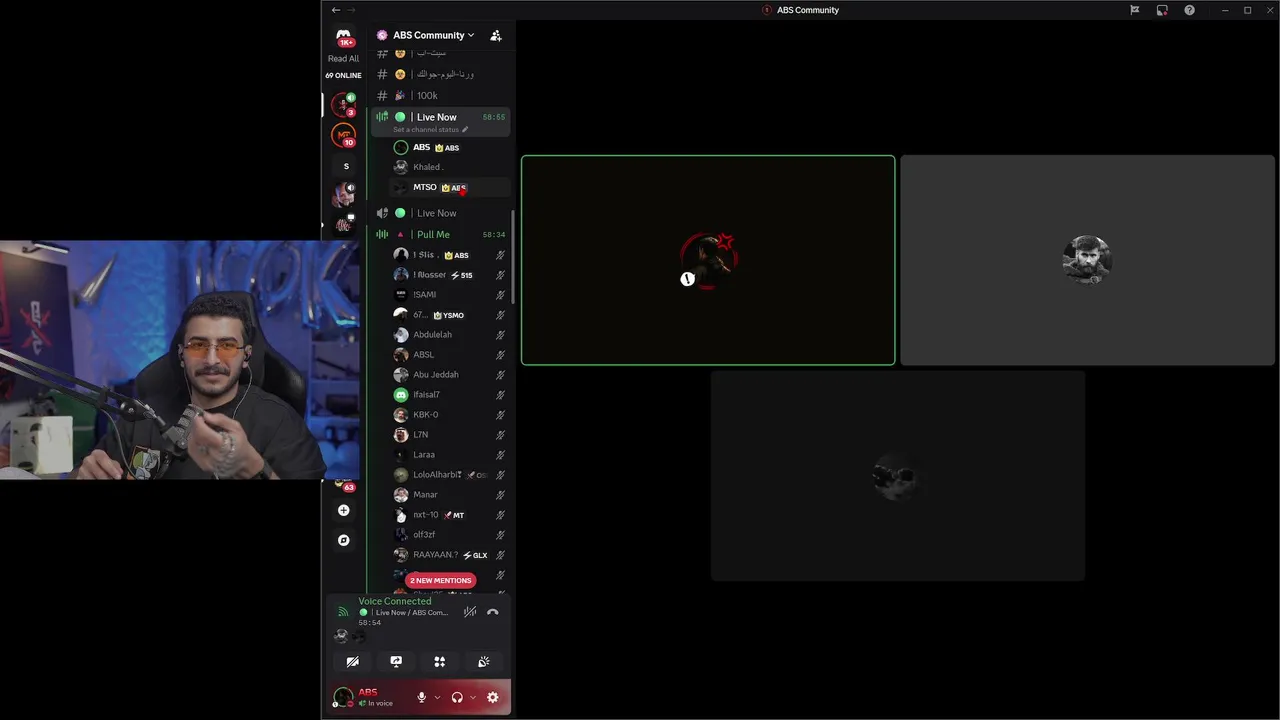Go back with title bar left arrow

[x=336, y=10]
